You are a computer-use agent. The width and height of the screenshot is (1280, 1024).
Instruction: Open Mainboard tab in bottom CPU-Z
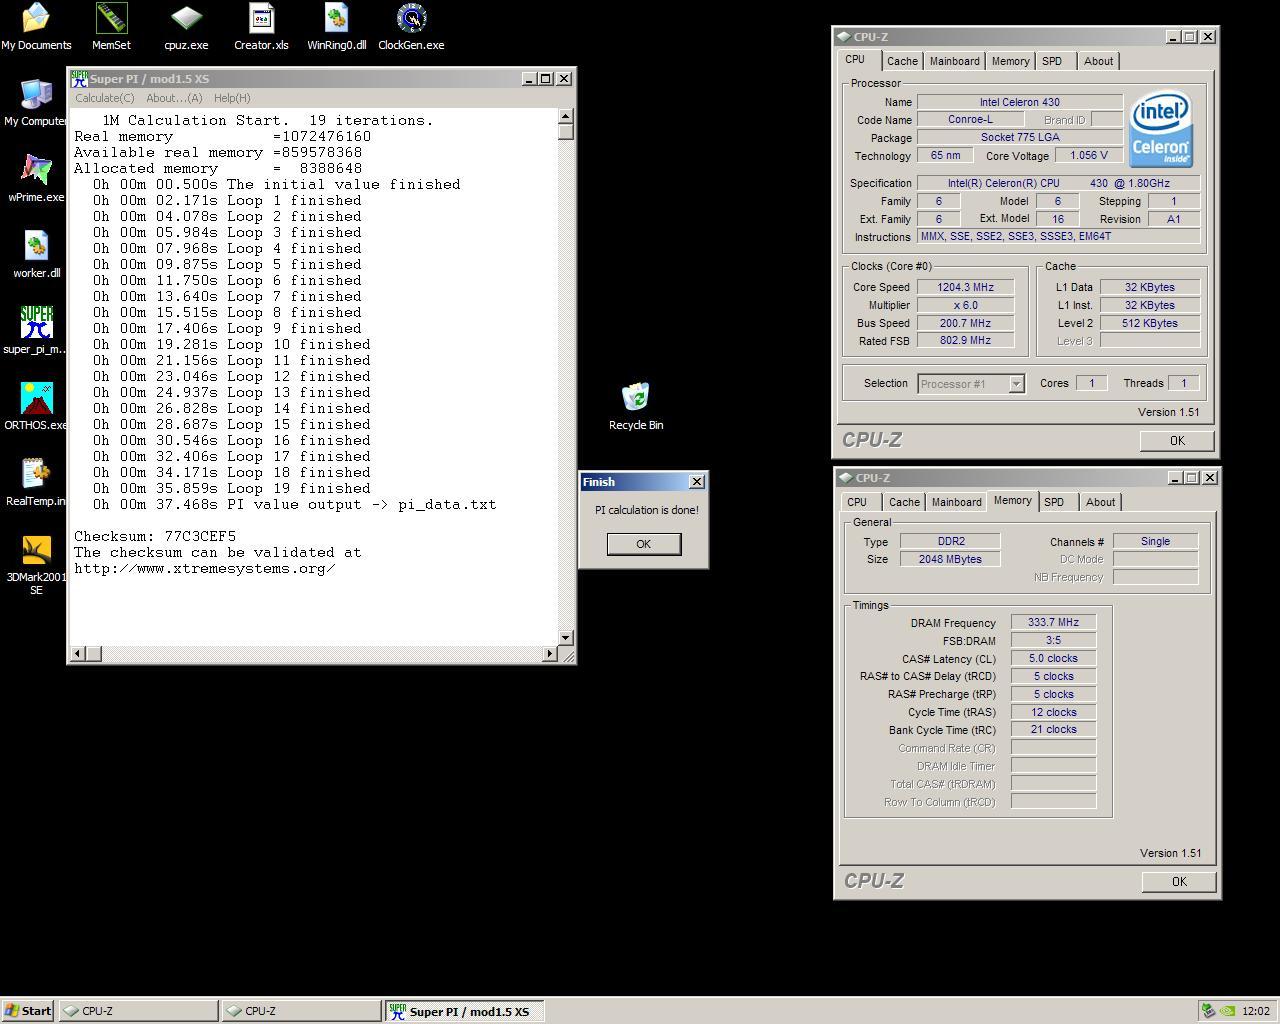pyautogui.click(x=957, y=502)
